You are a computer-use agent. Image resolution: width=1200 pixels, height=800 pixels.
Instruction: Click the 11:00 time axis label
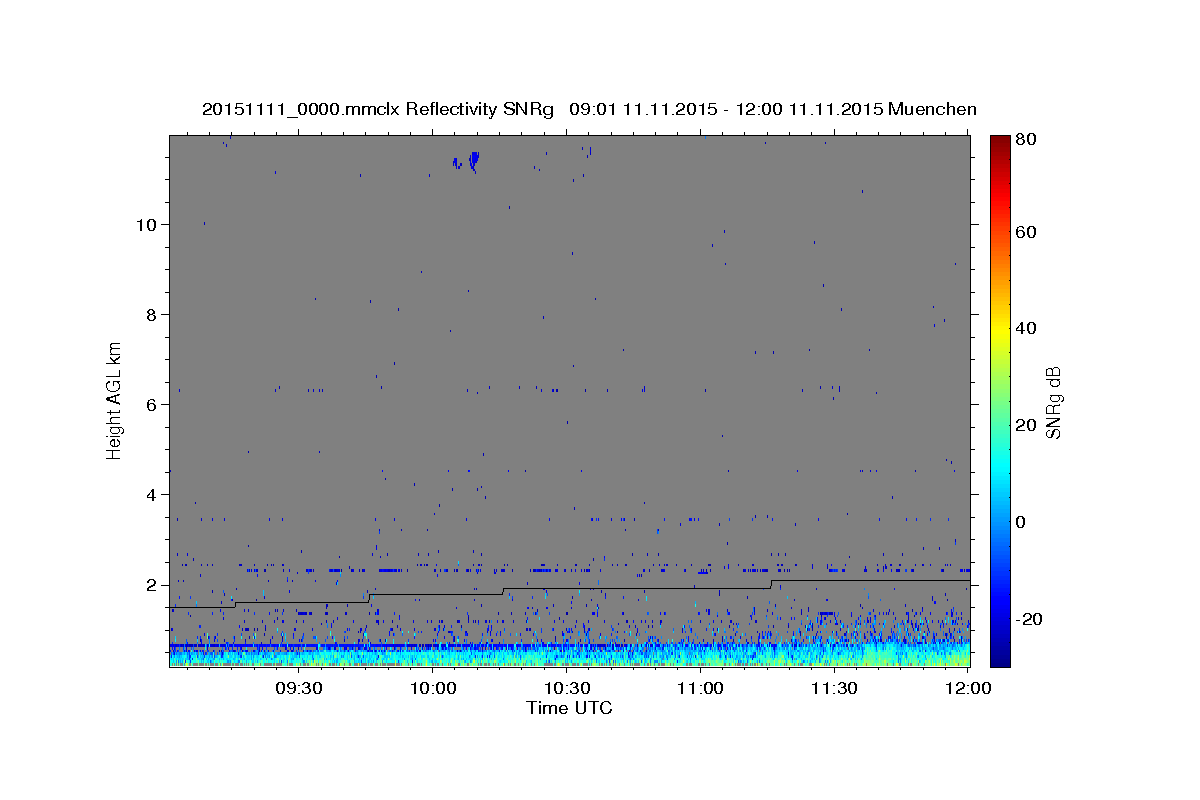point(700,689)
